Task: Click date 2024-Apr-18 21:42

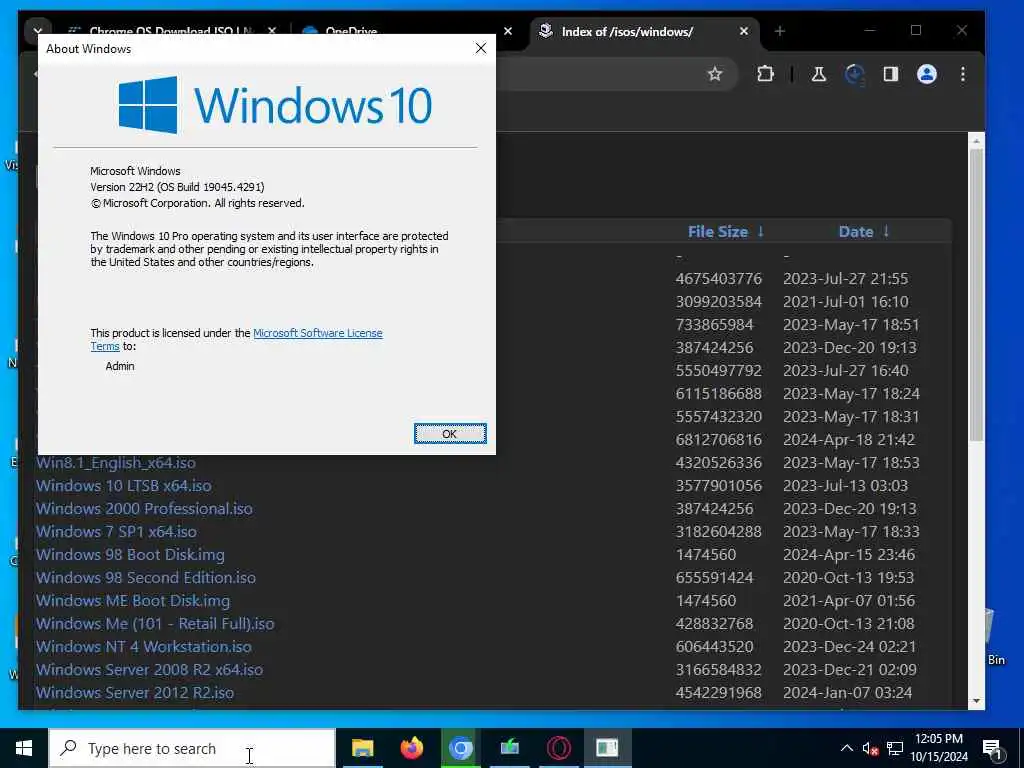Action: (849, 440)
